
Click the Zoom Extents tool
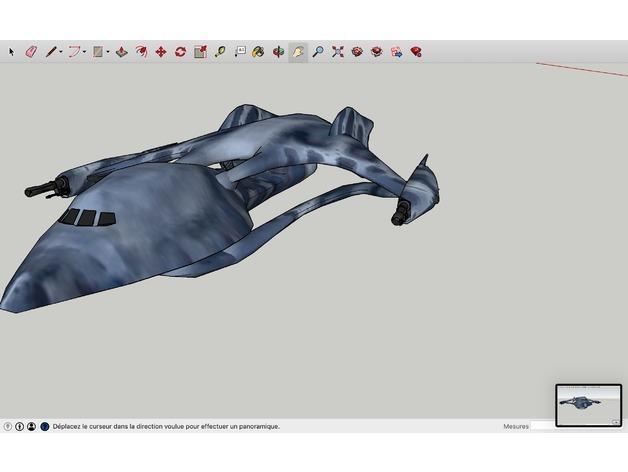338,51
